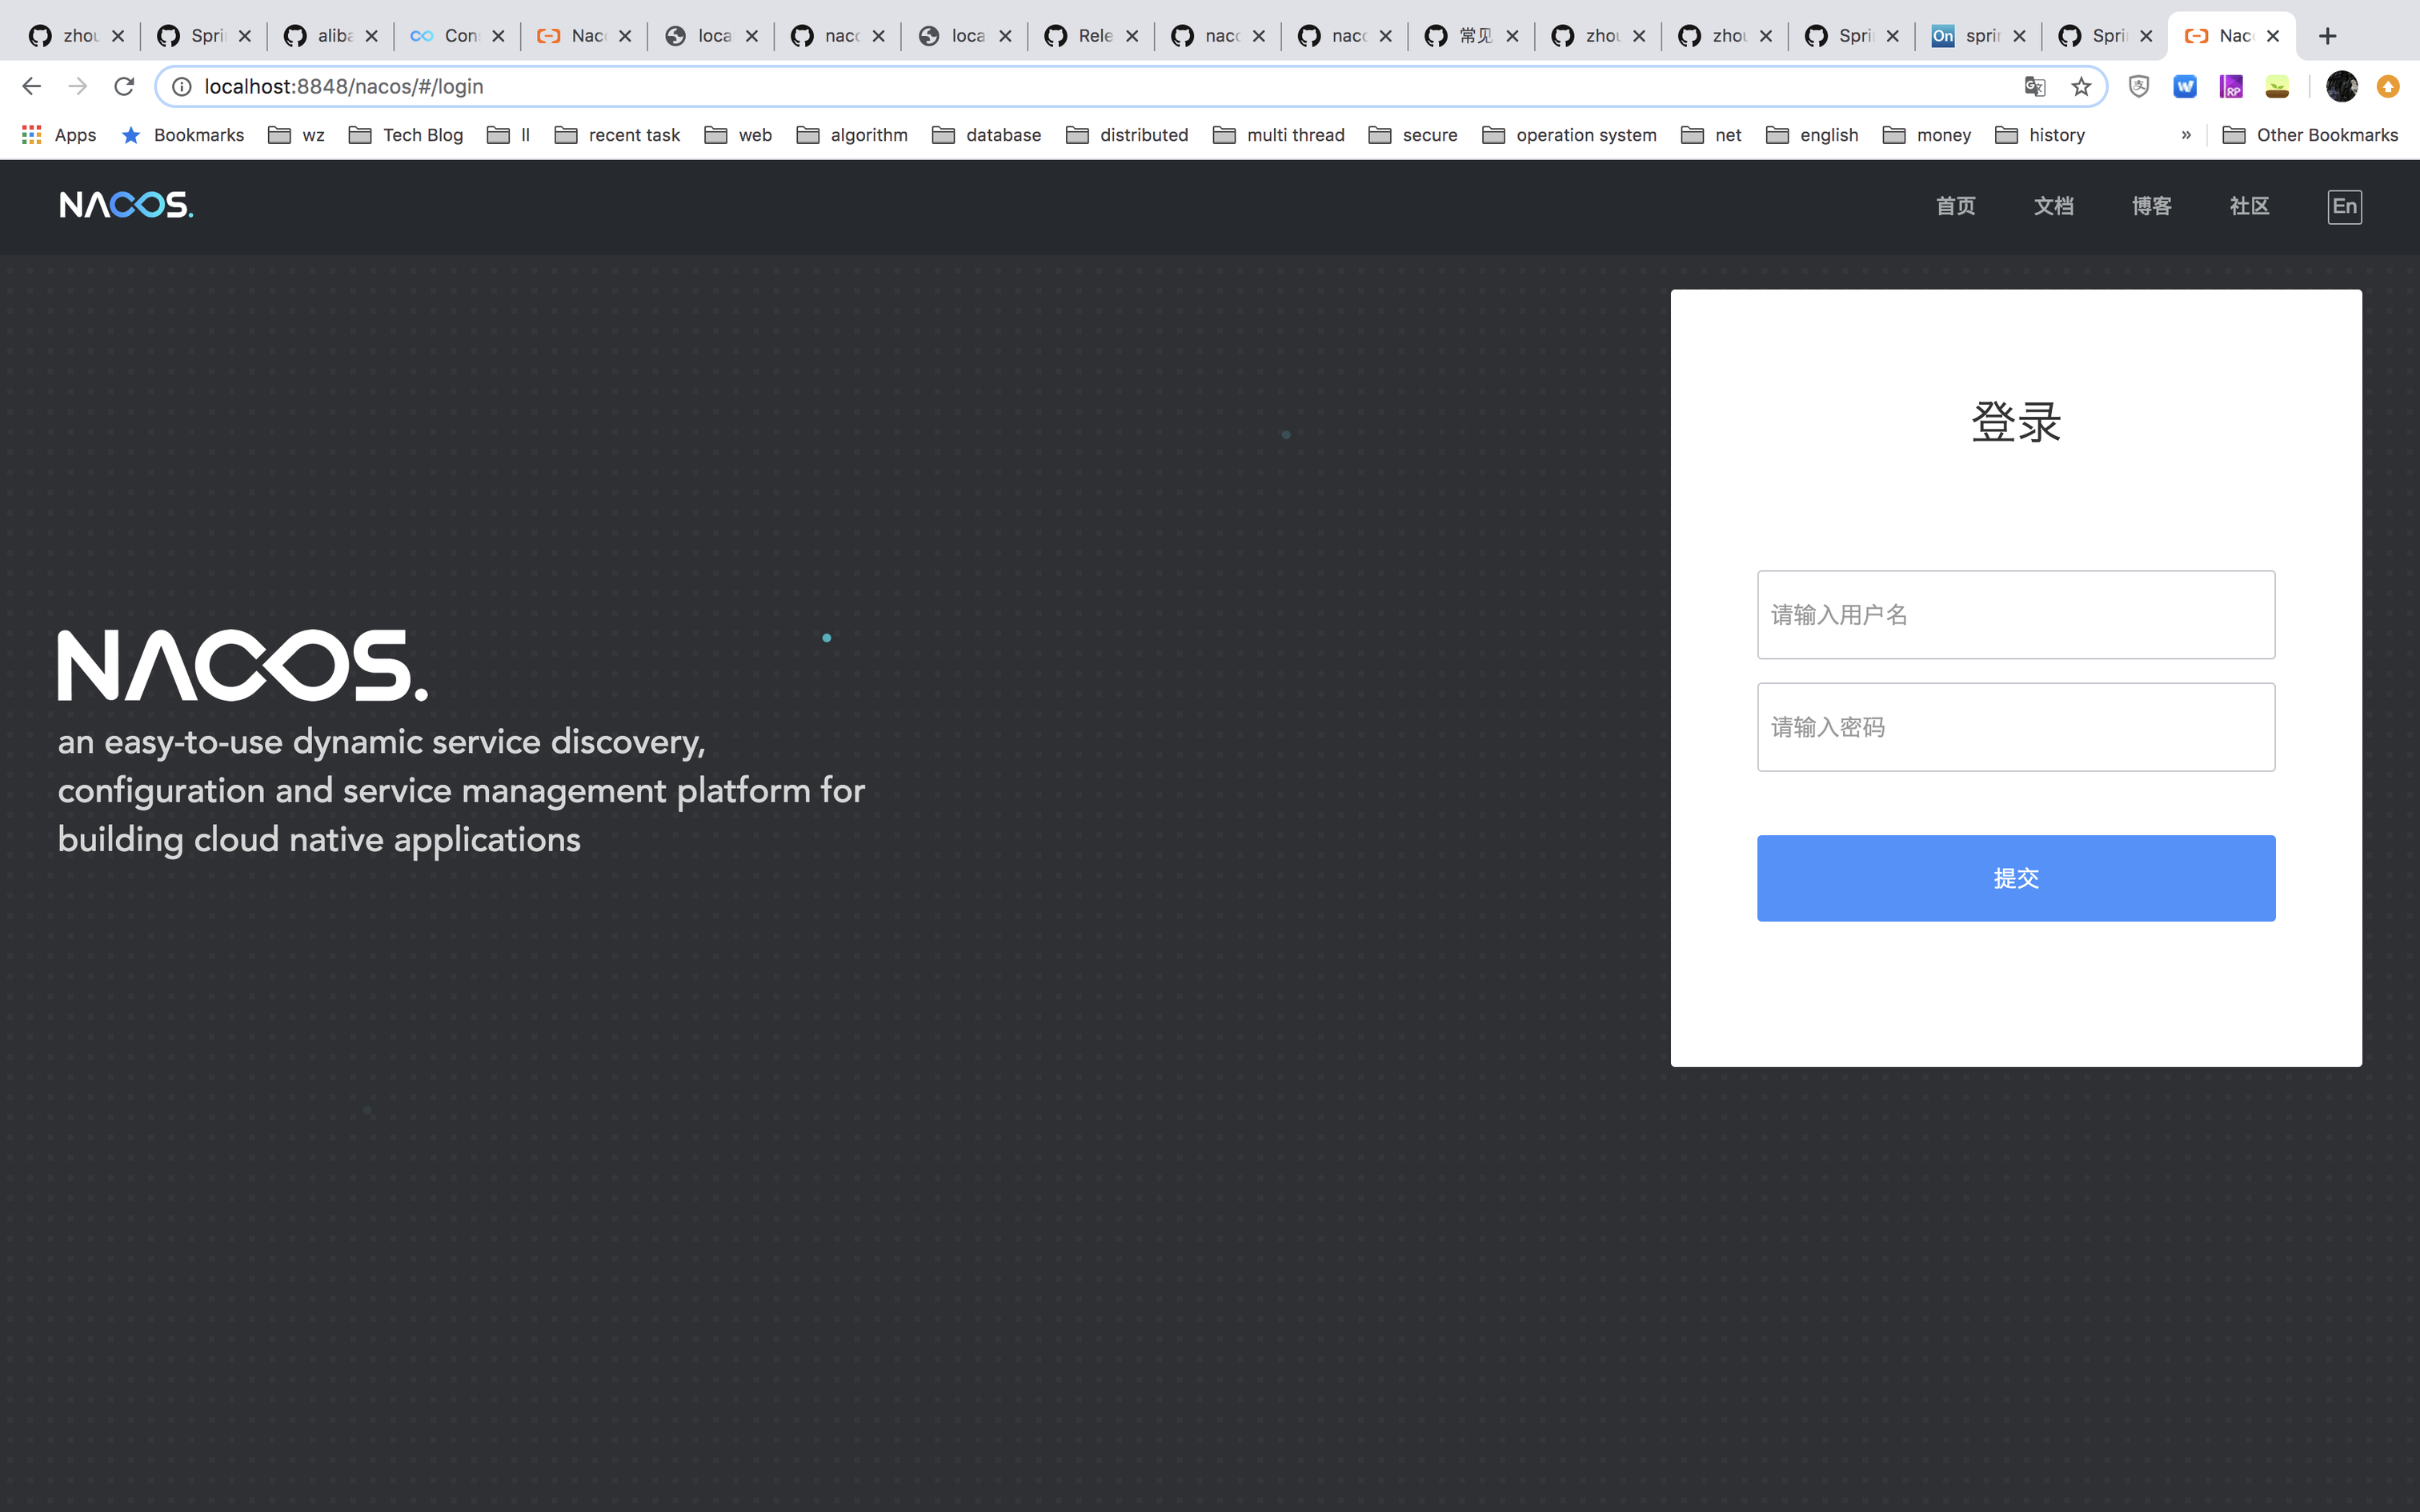Open the shield extension icon

coord(2138,87)
